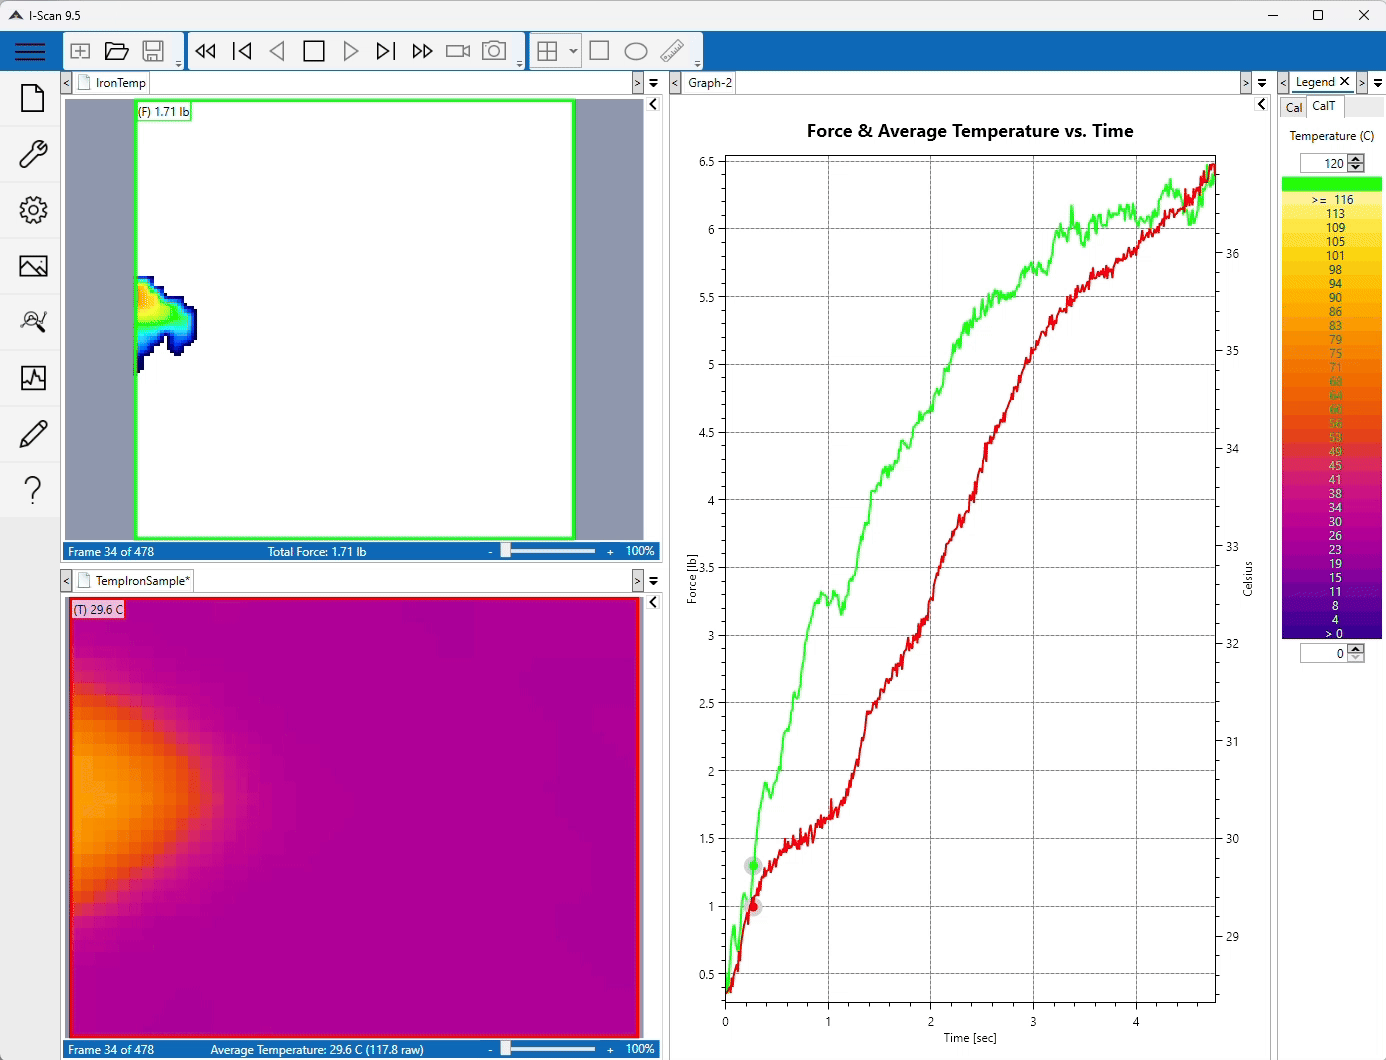Play the recording
This screenshot has height=1060, width=1386.
[351, 50]
